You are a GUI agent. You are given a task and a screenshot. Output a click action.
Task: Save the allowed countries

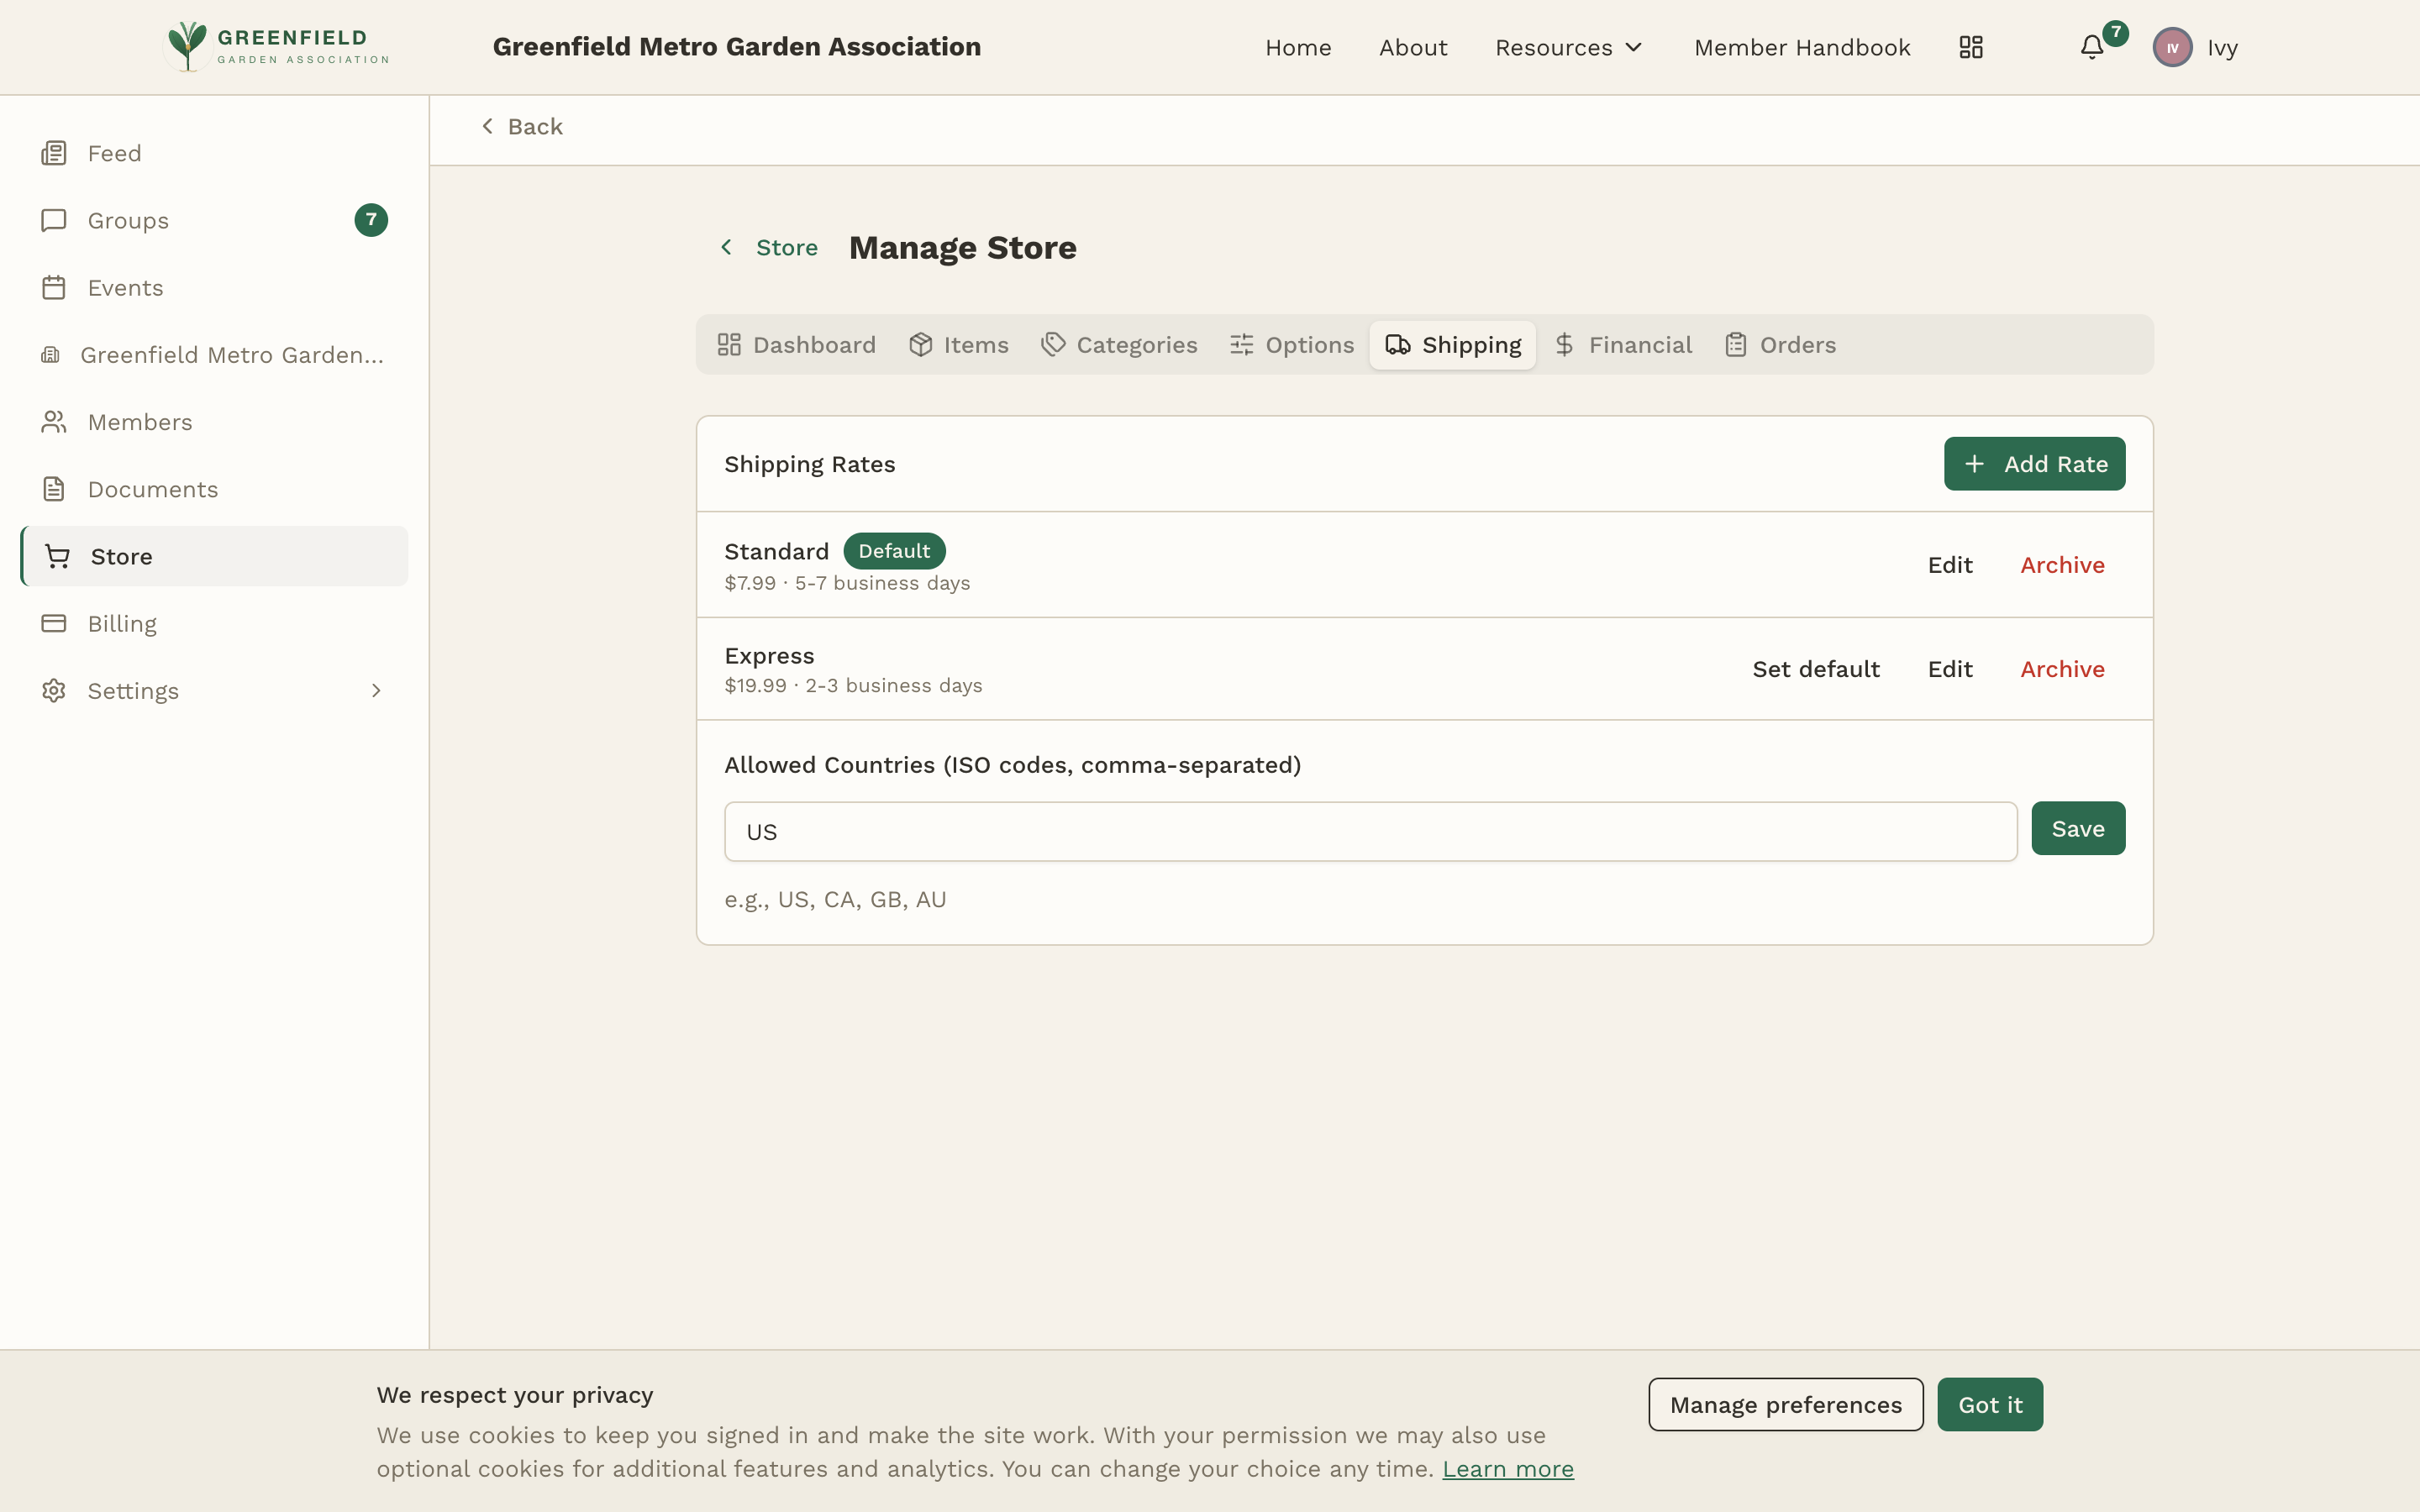click(x=2078, y=828)
